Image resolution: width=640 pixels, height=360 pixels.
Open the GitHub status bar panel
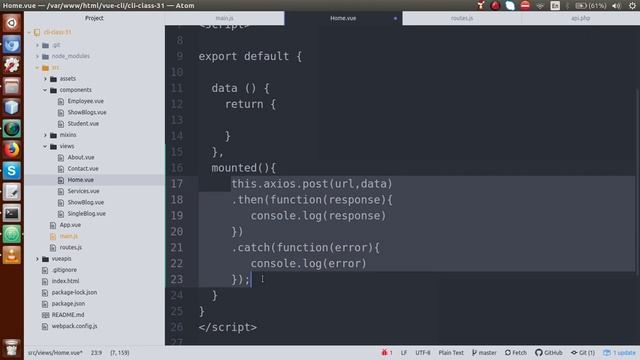coord(549,352)
